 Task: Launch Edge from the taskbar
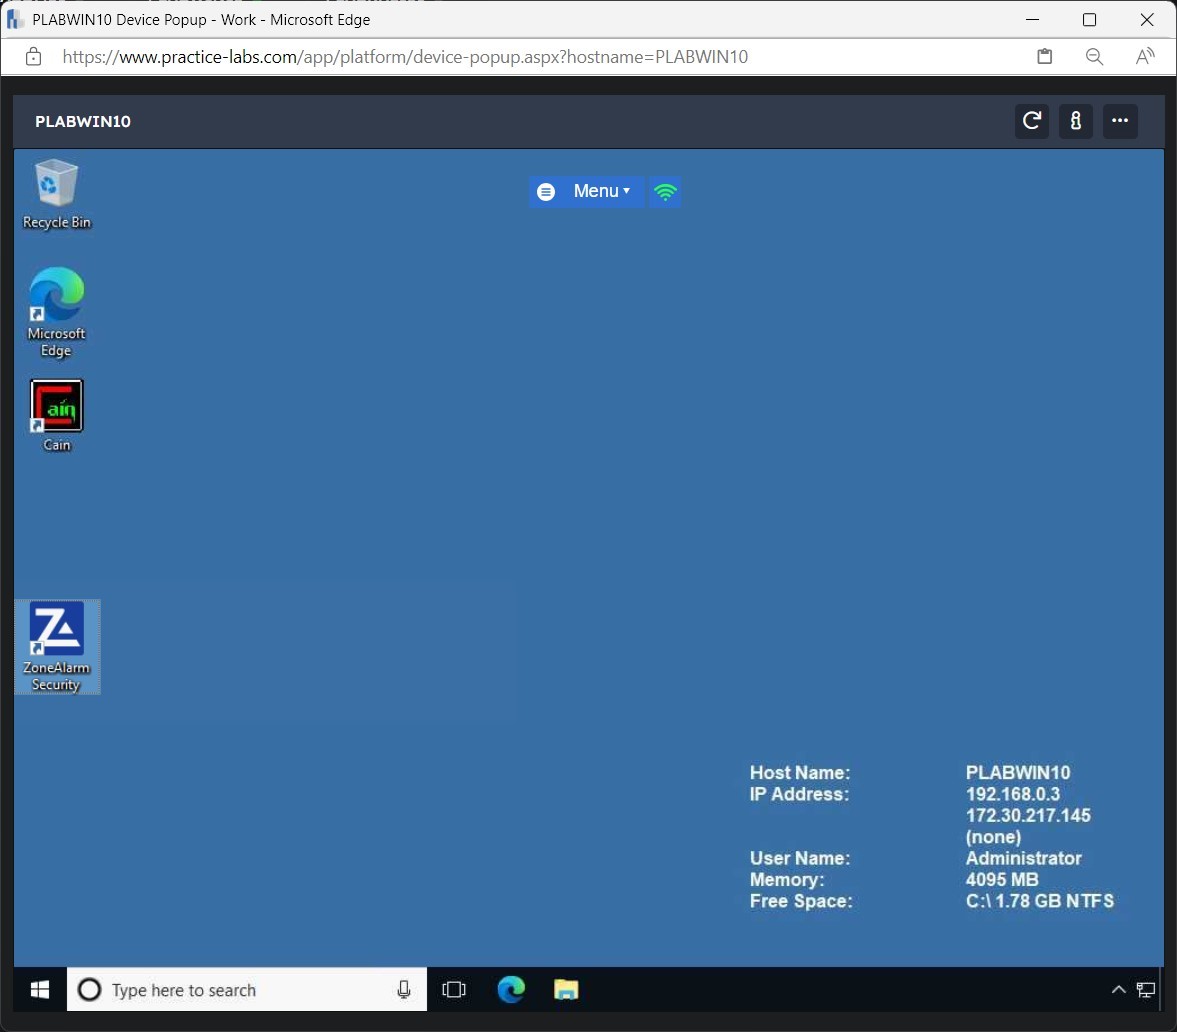click(x=511, y=989)
